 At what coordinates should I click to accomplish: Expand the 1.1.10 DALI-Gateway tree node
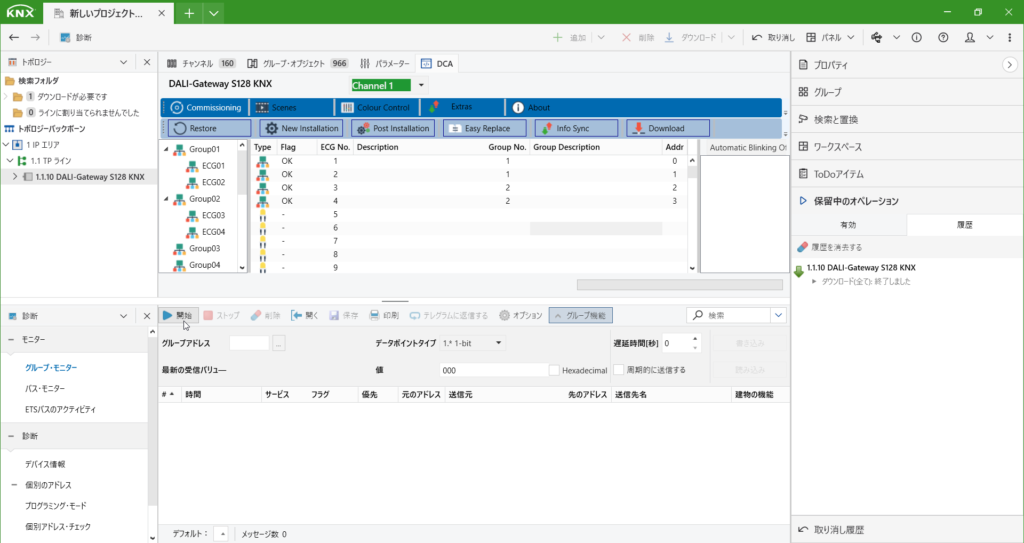15,177
